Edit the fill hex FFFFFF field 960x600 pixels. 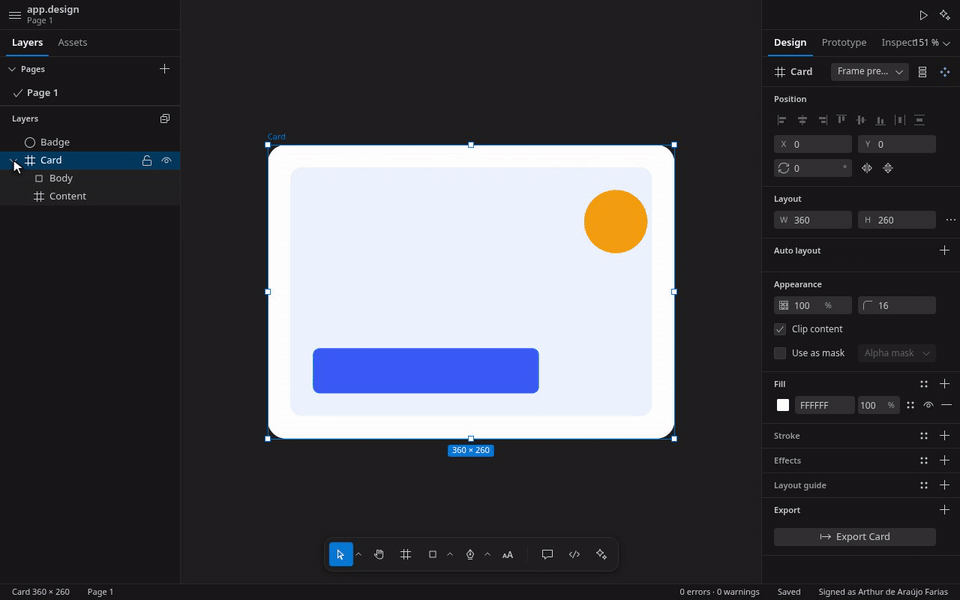(x=824, y=405)
